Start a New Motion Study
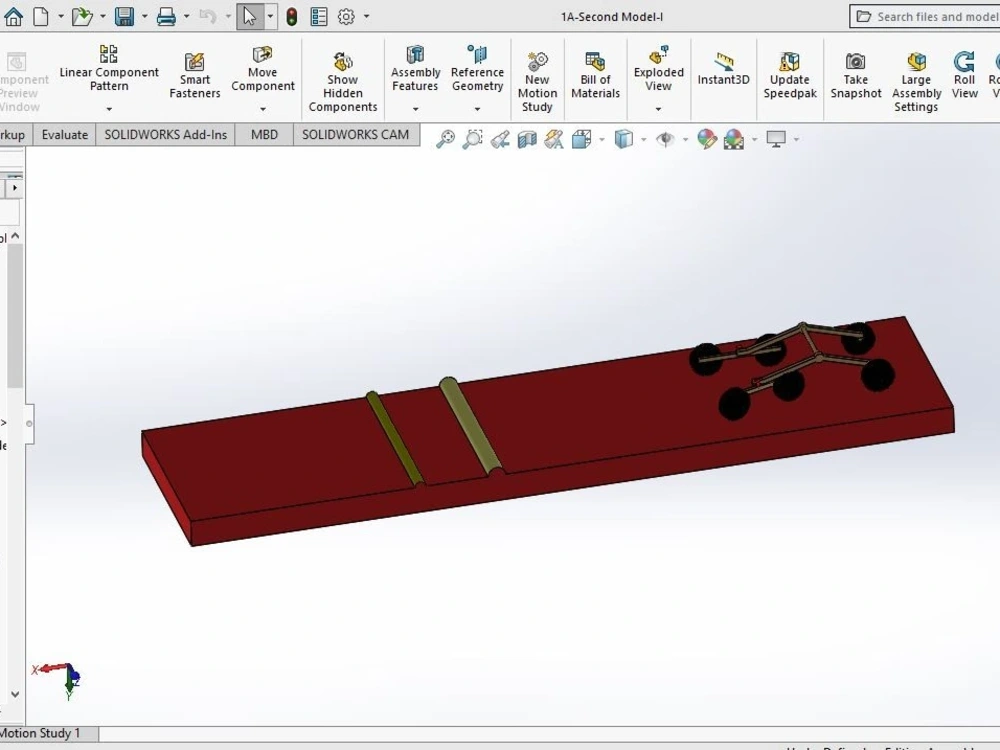 537,82
